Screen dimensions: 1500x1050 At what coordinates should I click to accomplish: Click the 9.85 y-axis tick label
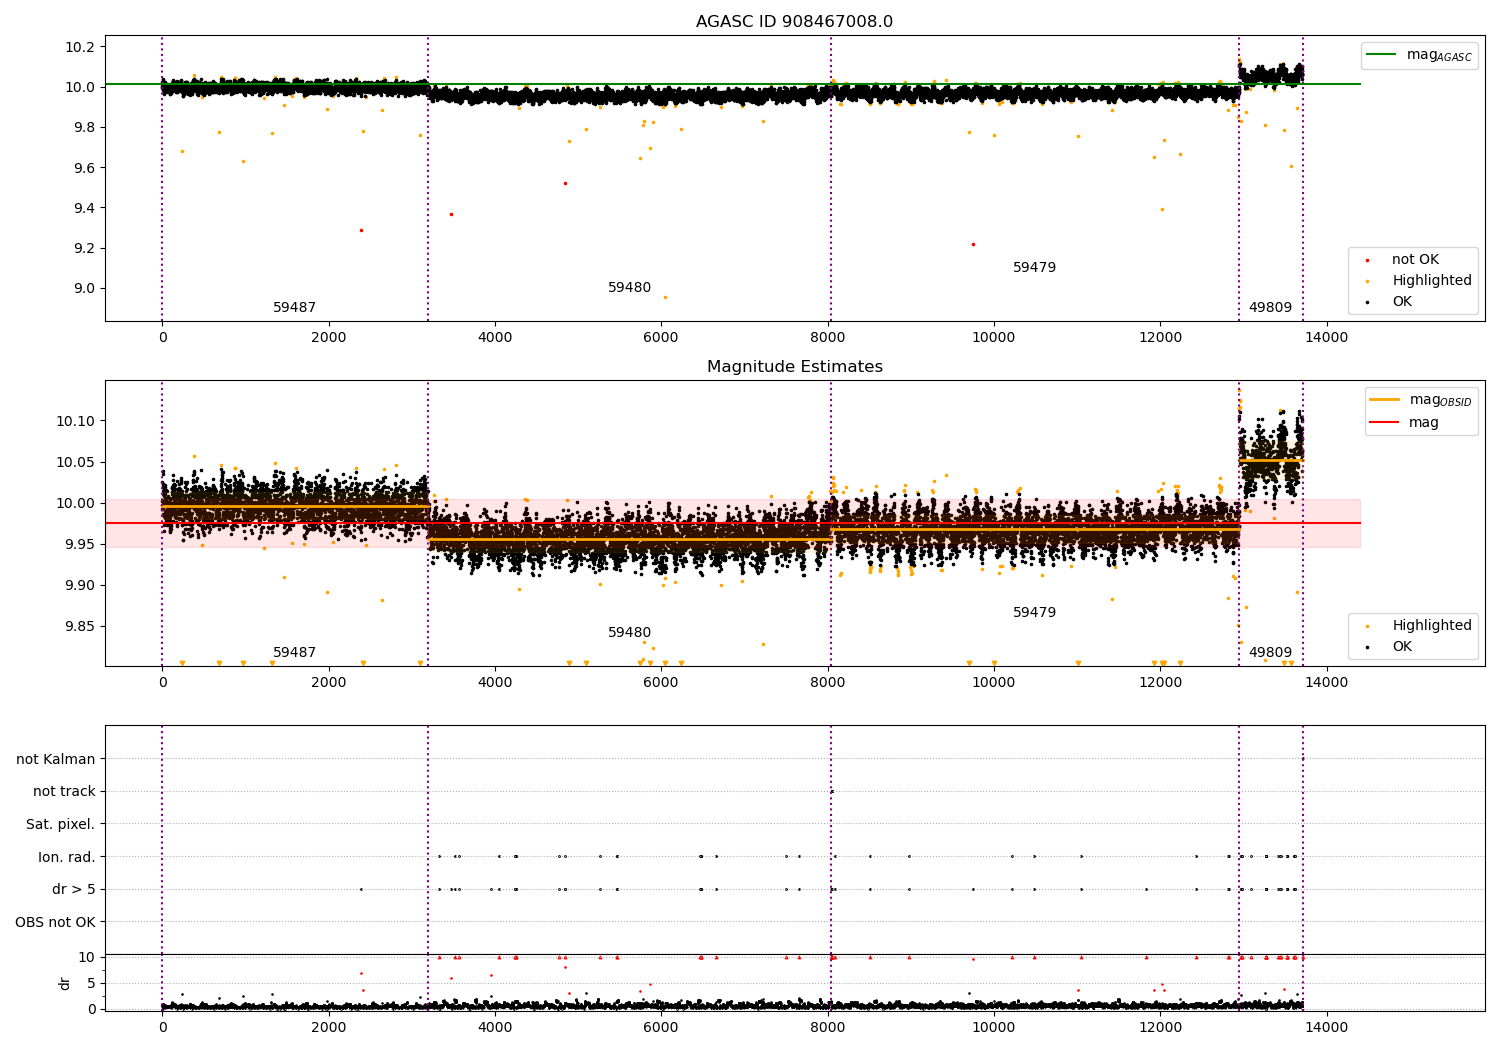click(x=80, y=626)
